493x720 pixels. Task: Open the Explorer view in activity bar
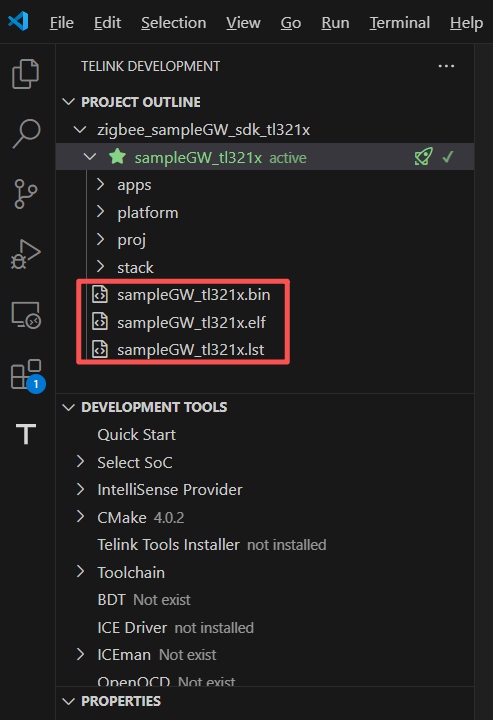(x=25, y=73)
